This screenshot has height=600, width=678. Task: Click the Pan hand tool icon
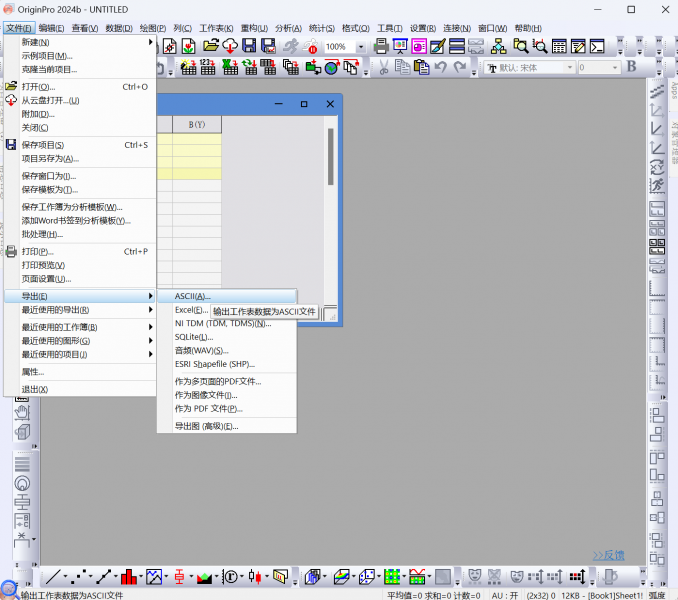[x=22, y=413]
